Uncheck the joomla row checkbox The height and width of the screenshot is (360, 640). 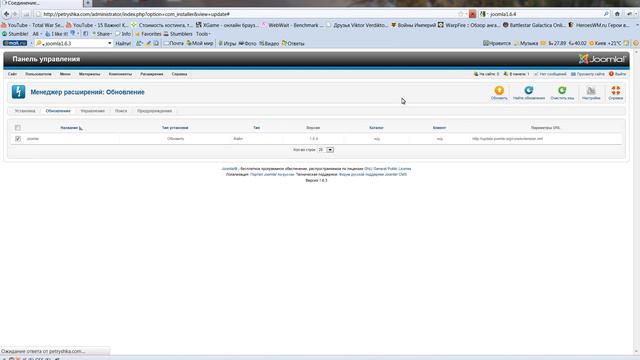(18, 139)
